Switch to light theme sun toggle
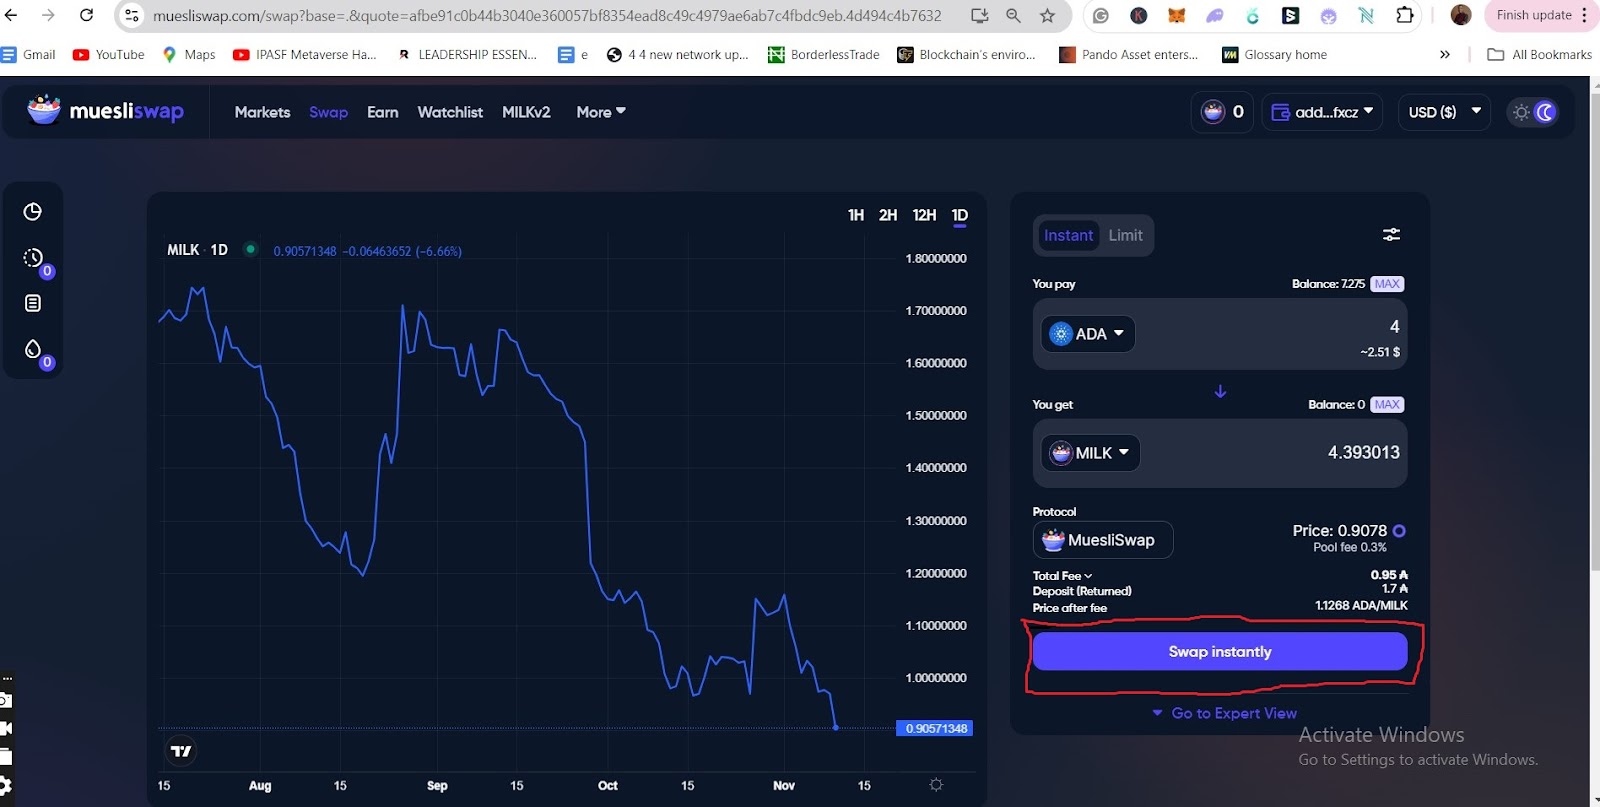 (x=1521, y=112)
